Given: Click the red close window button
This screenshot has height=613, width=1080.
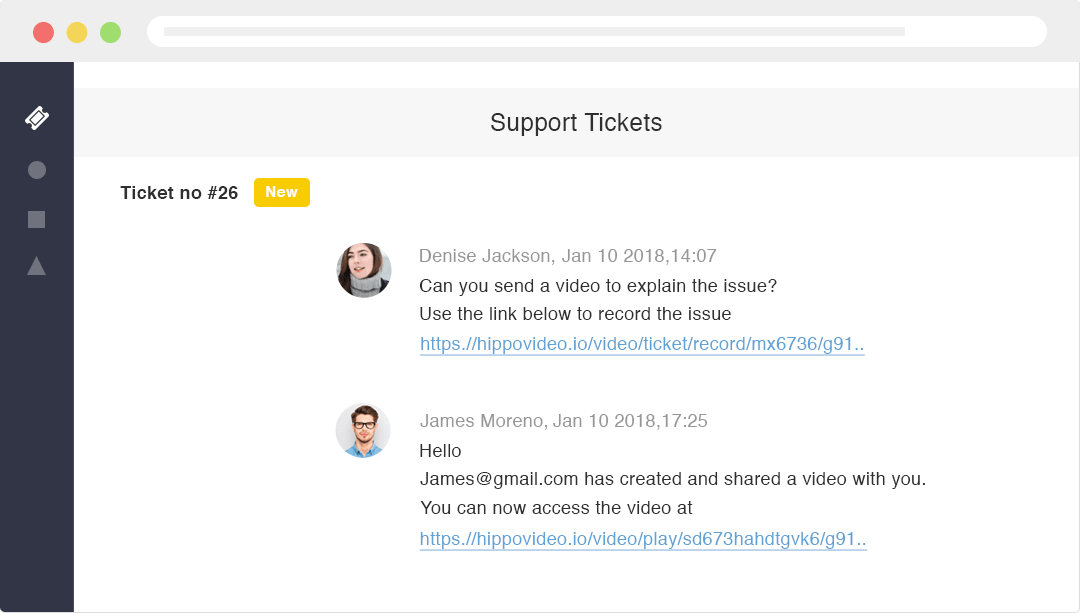Looking at the screenshot, I should pos(43,32).
